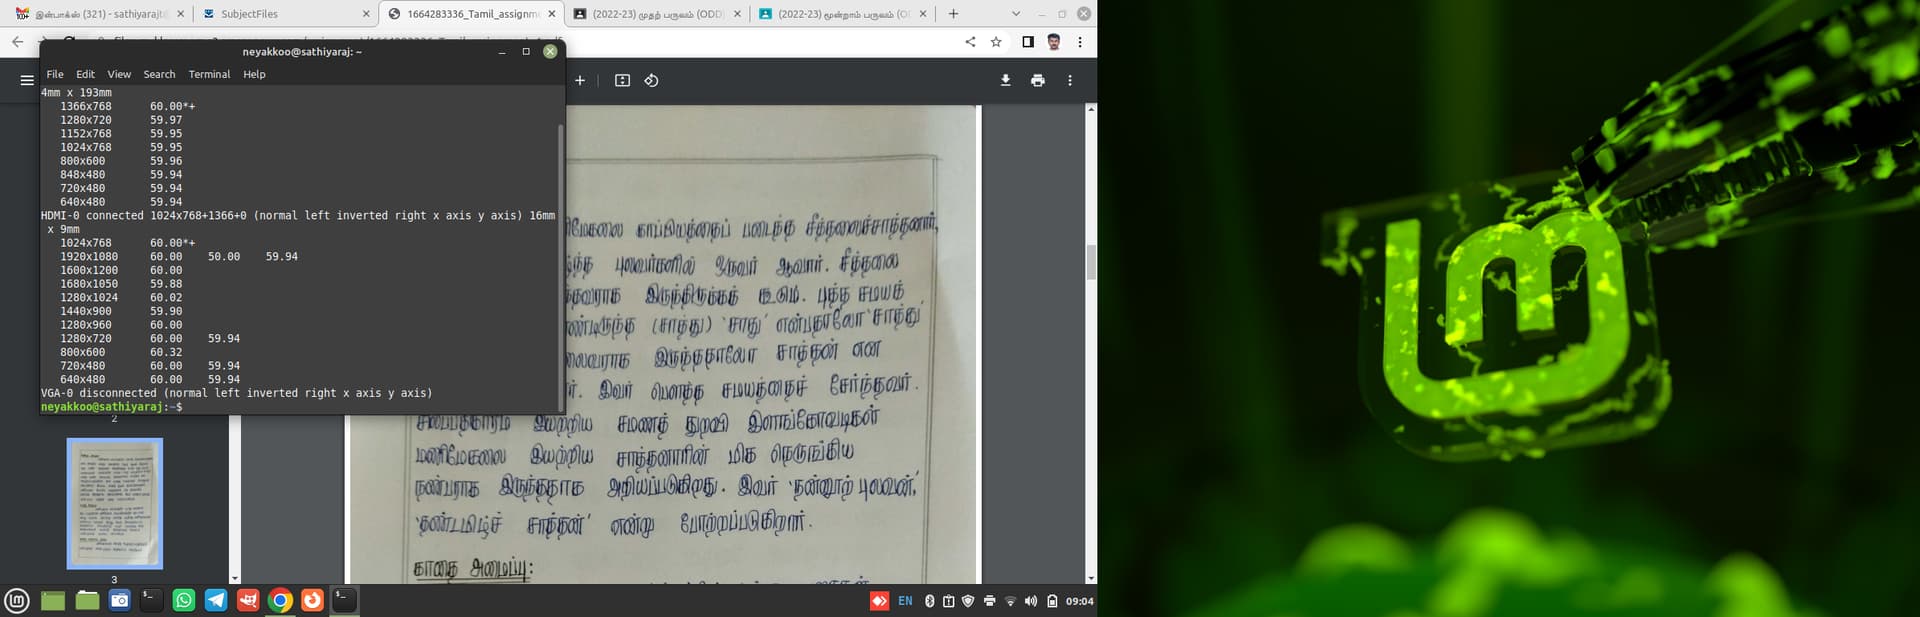Launch the Camera screenshot app in the panel

click(x=120, y=600)
